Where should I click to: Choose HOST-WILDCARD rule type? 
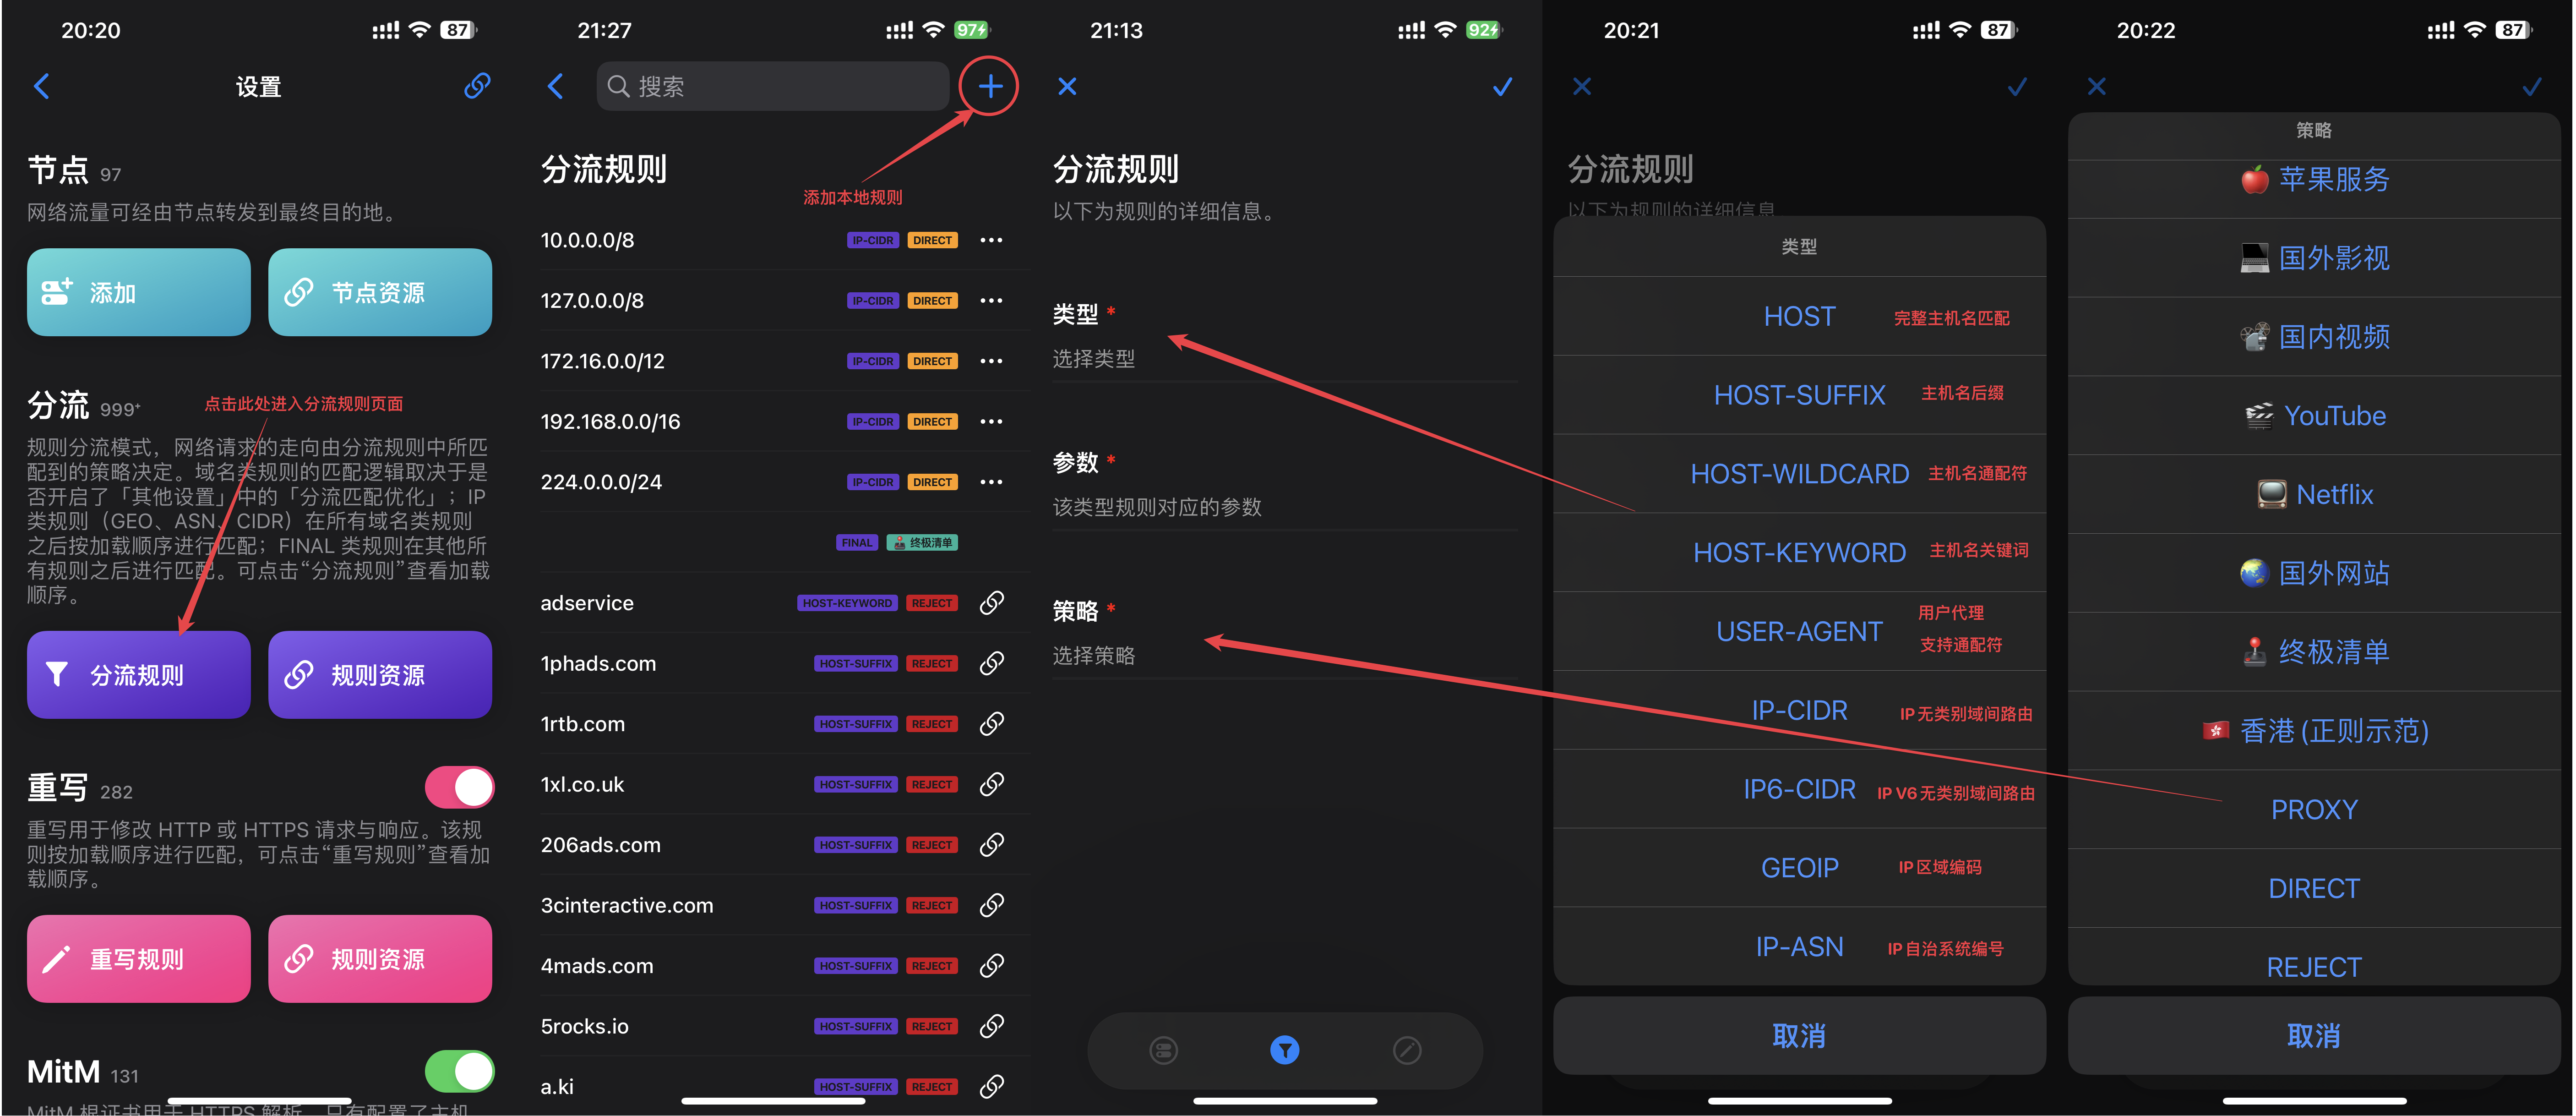tap(1799, 474)
